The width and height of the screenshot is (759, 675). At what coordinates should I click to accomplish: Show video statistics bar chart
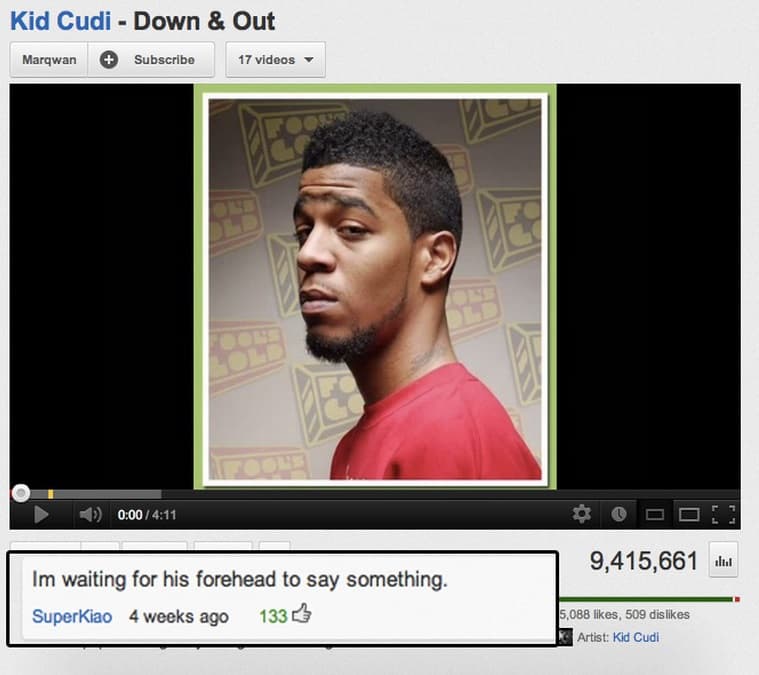[x=723, y=560]
